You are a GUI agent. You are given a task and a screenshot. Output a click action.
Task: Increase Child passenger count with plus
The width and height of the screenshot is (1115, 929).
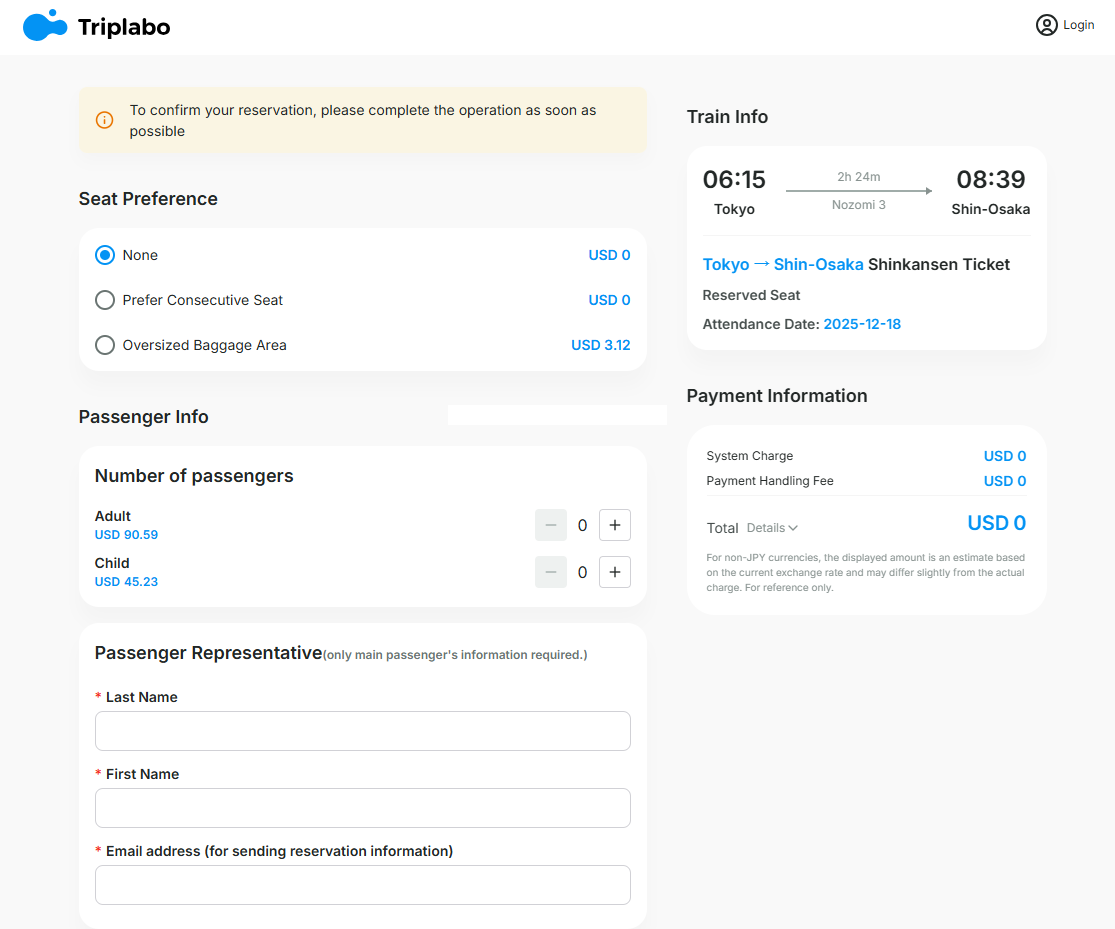[614, 572]
